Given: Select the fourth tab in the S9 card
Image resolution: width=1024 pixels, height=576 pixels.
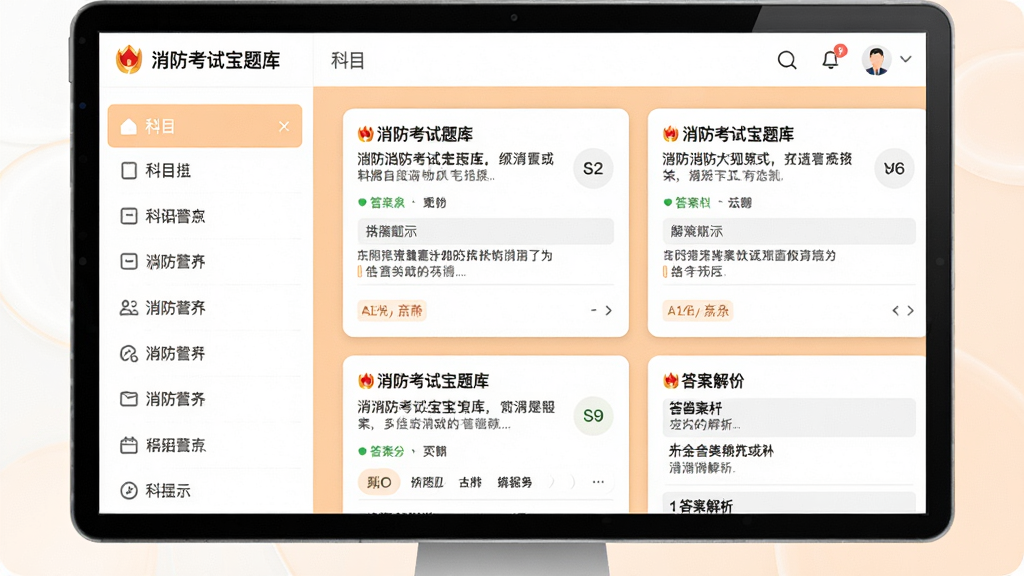Looking at the screenshot, I should (515, 482).
